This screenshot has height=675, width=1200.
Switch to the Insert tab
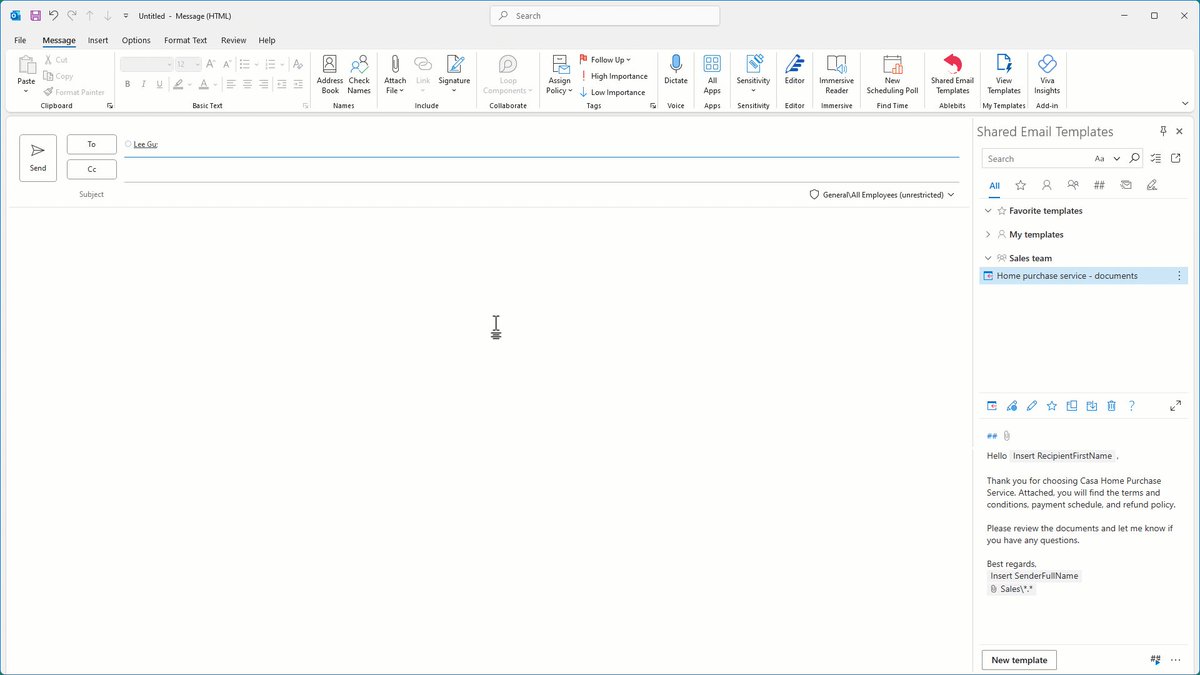98,40
